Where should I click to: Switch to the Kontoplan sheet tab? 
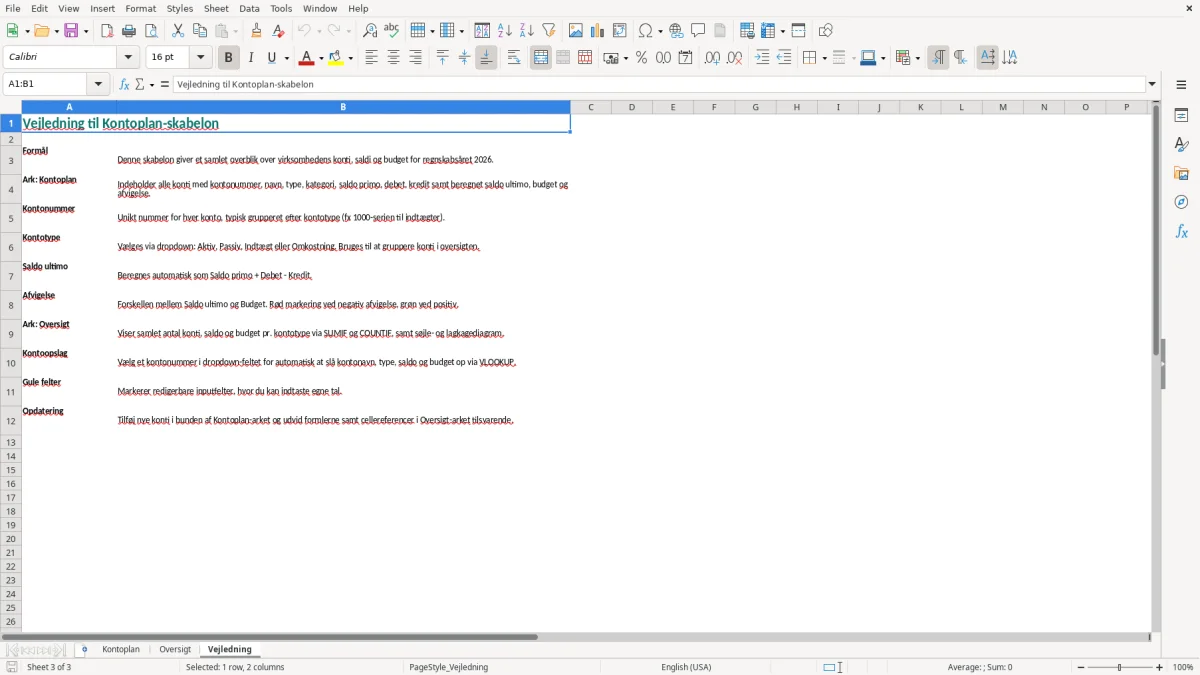click(x=121, y=649)
